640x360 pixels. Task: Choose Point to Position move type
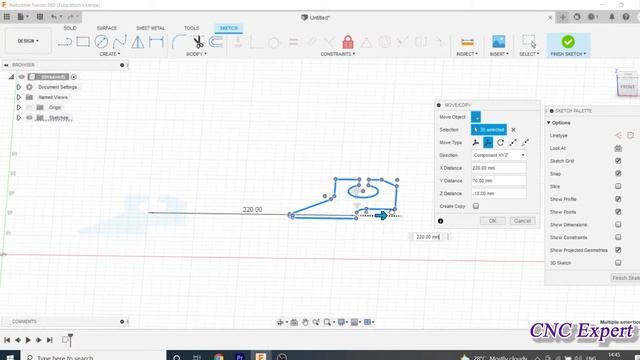point(525,142)
